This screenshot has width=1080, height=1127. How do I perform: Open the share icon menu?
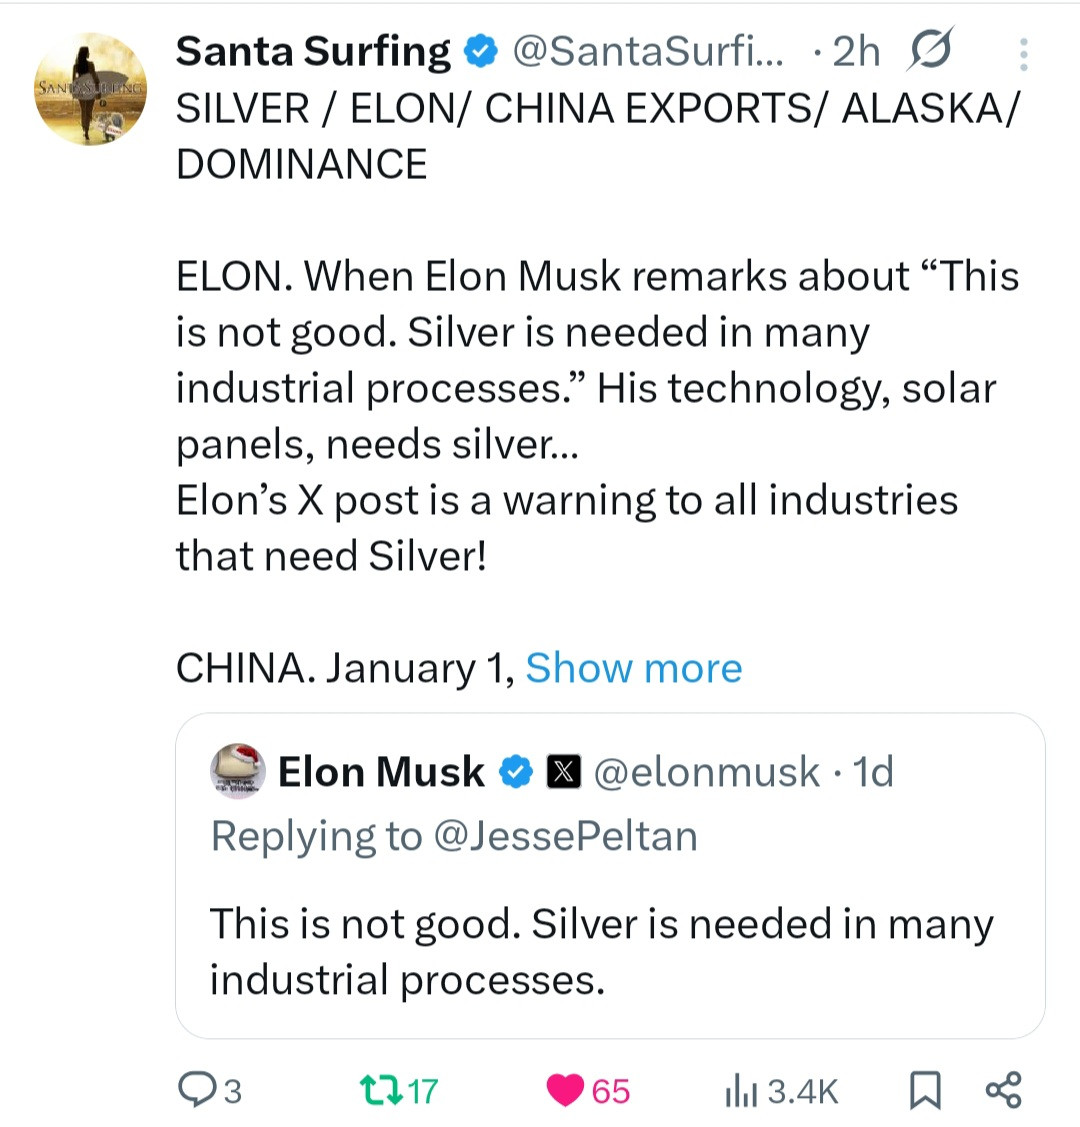tap(1003, 1089)
